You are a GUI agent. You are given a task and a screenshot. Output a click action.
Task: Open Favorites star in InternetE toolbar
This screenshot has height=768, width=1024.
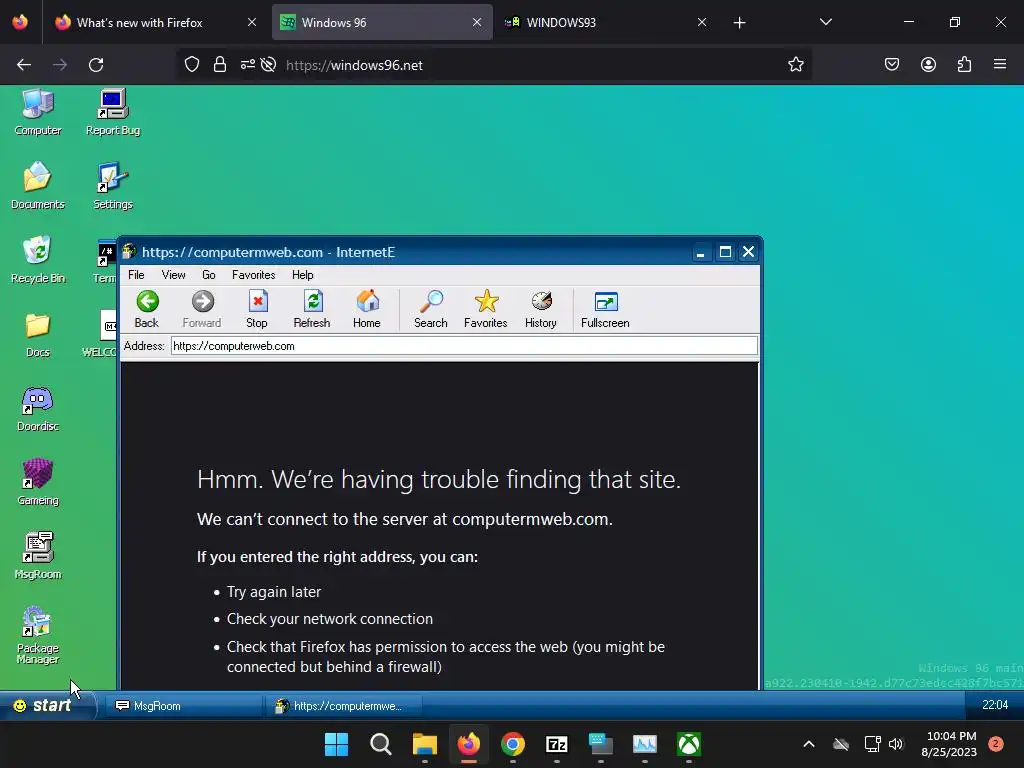click(x=485, y=309)
